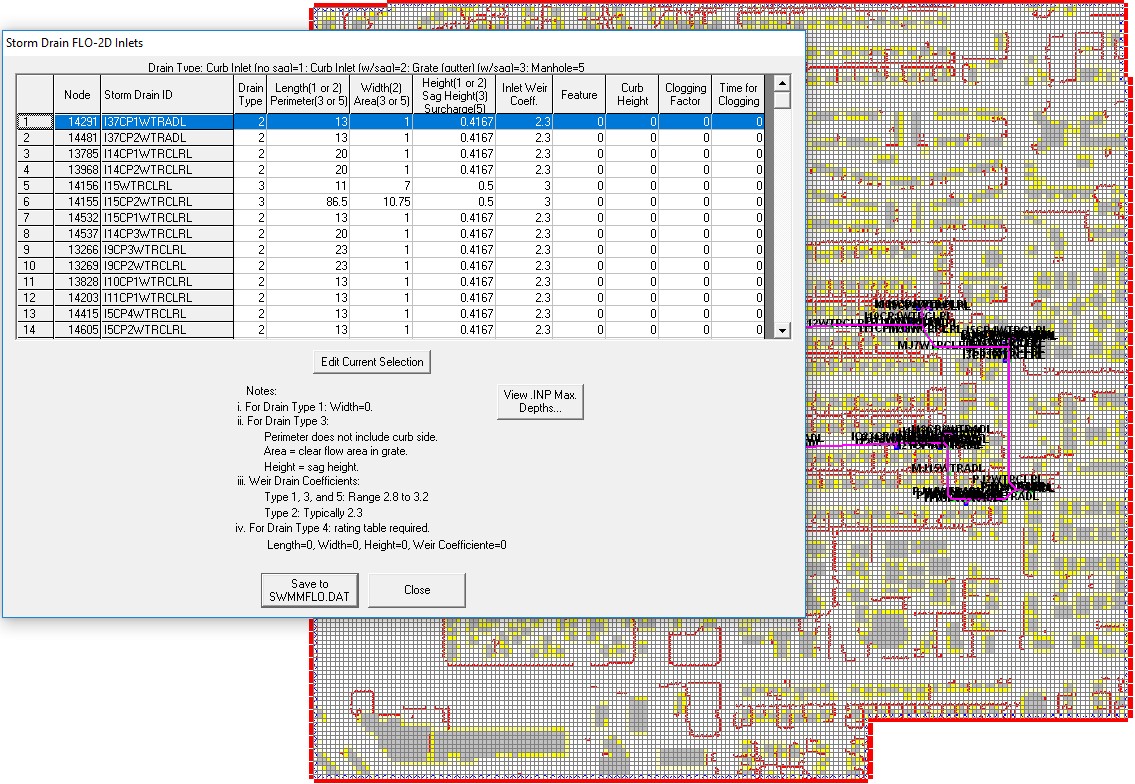Open View .INP Max. Depths dialog
1135x784 pixels.
coord(540,402)
